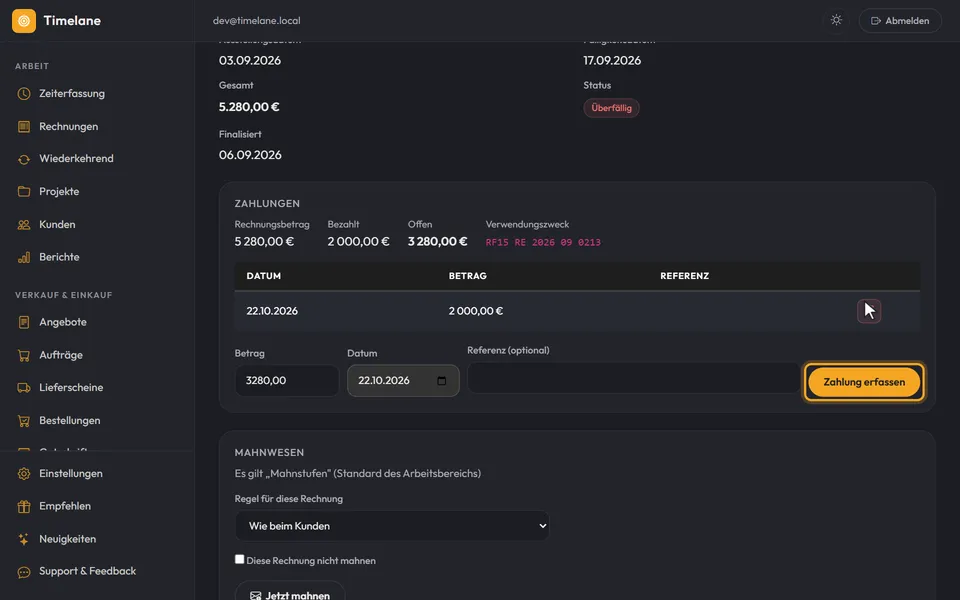Click the Bestellungen cart icon
The height and width of the screenshot is (600, 960).
click(24, 421)
